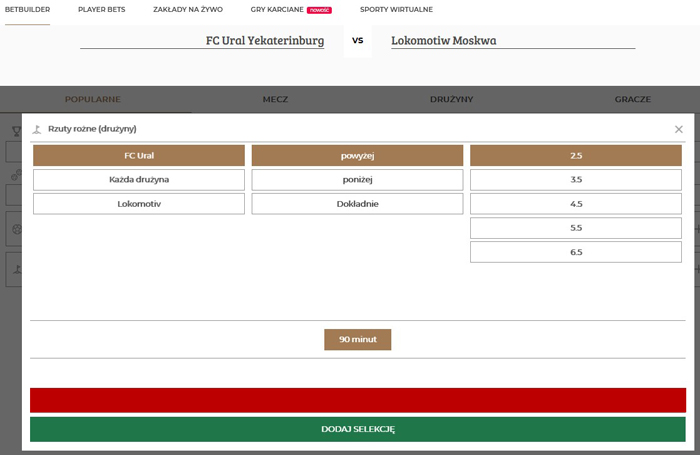Click the football icon in left sidebar
The width and height of the screenshot is (700, 455).
[17, 230]
